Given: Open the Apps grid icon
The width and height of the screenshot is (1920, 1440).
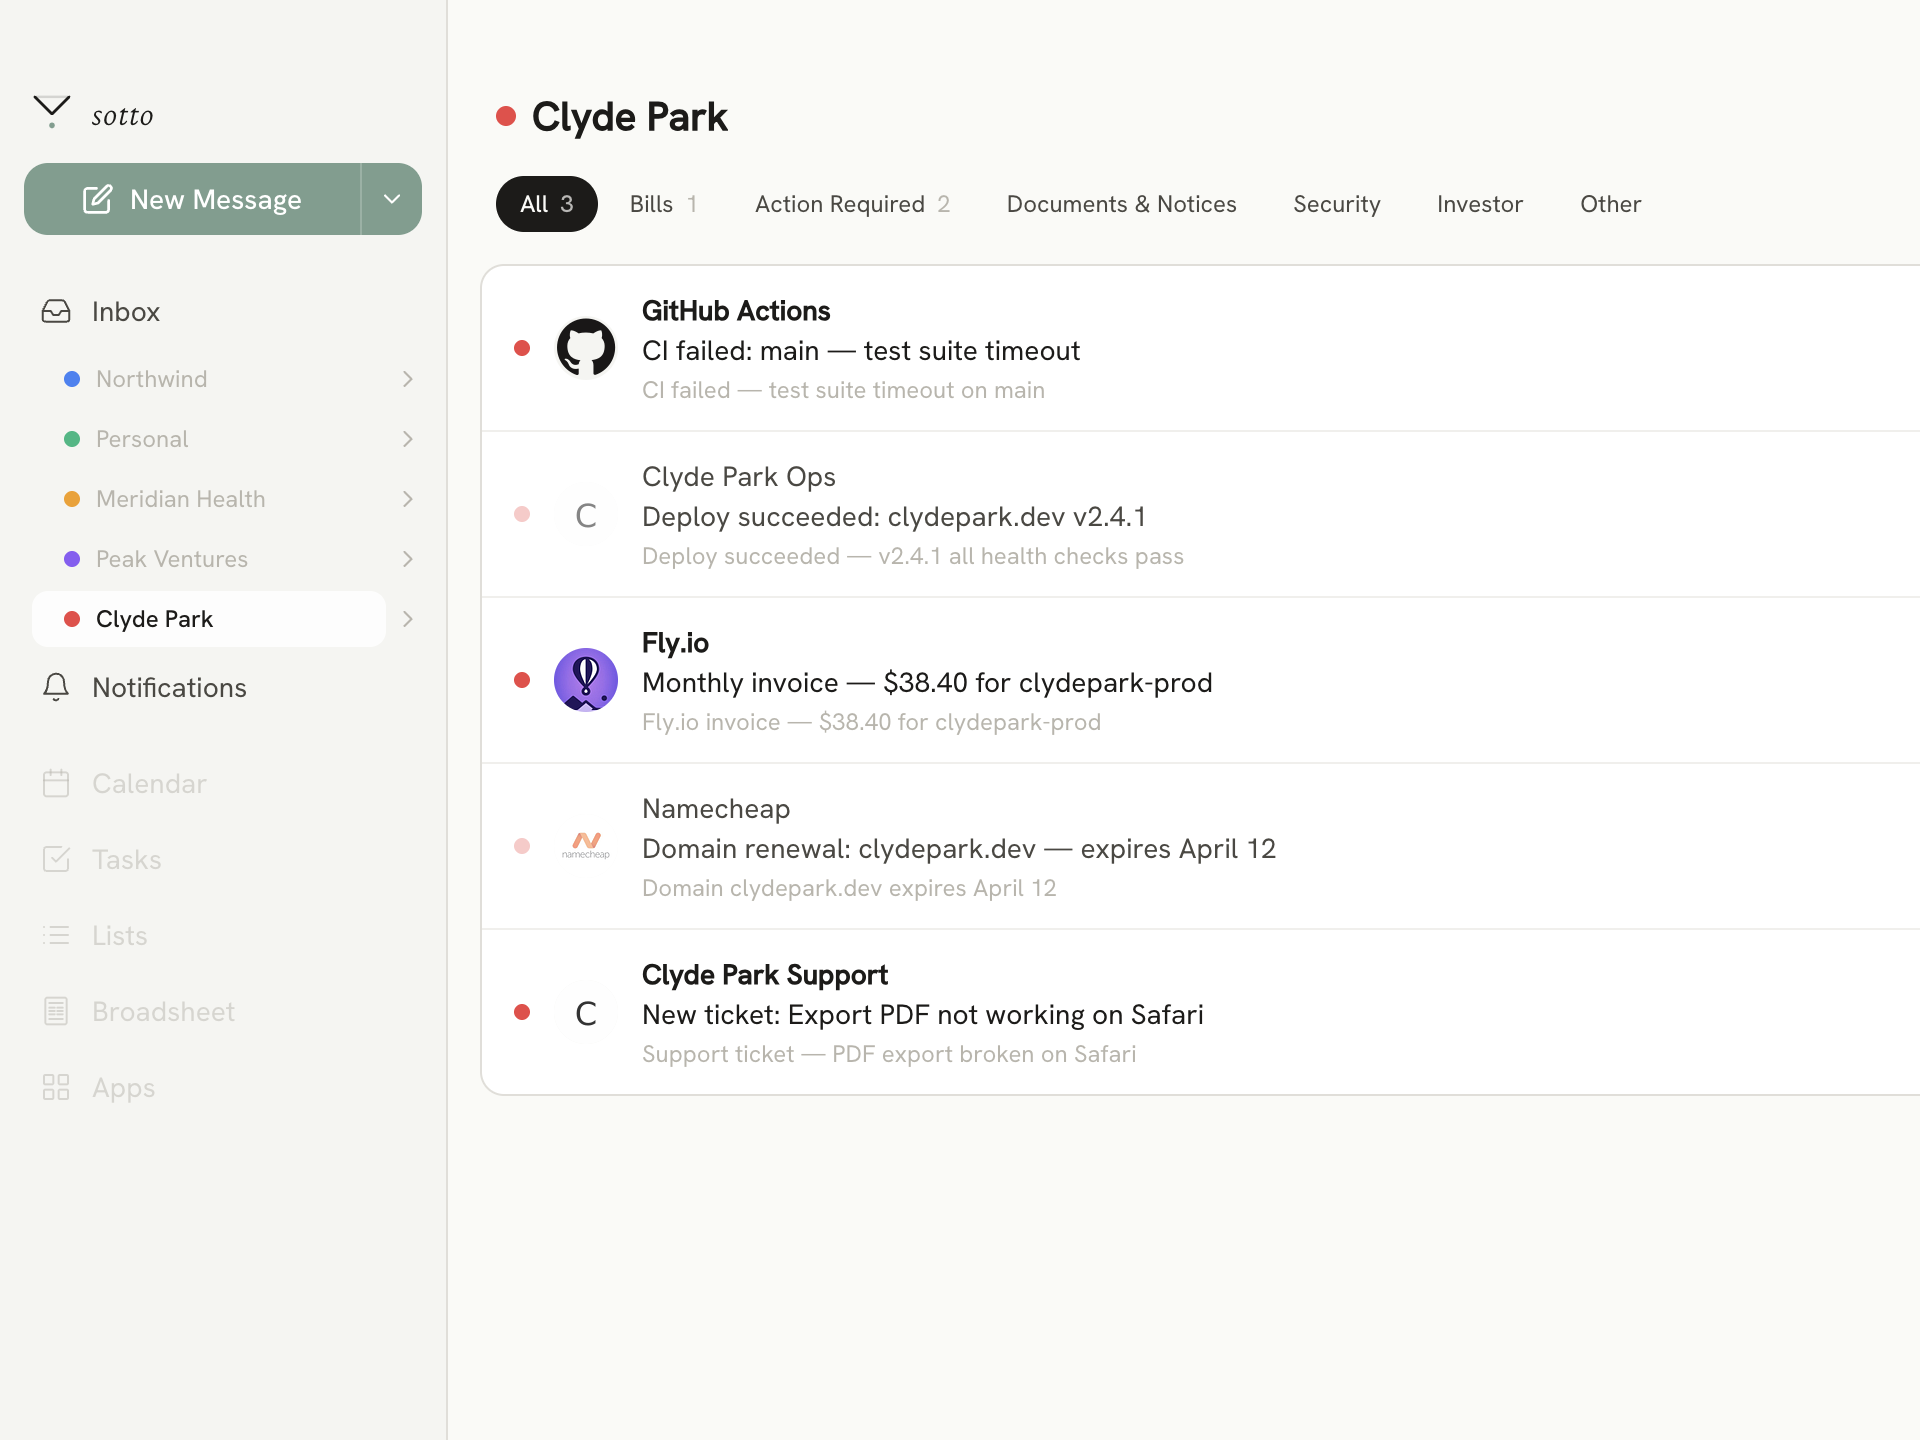Looking at the screenshot, I should click(56, 1087).
